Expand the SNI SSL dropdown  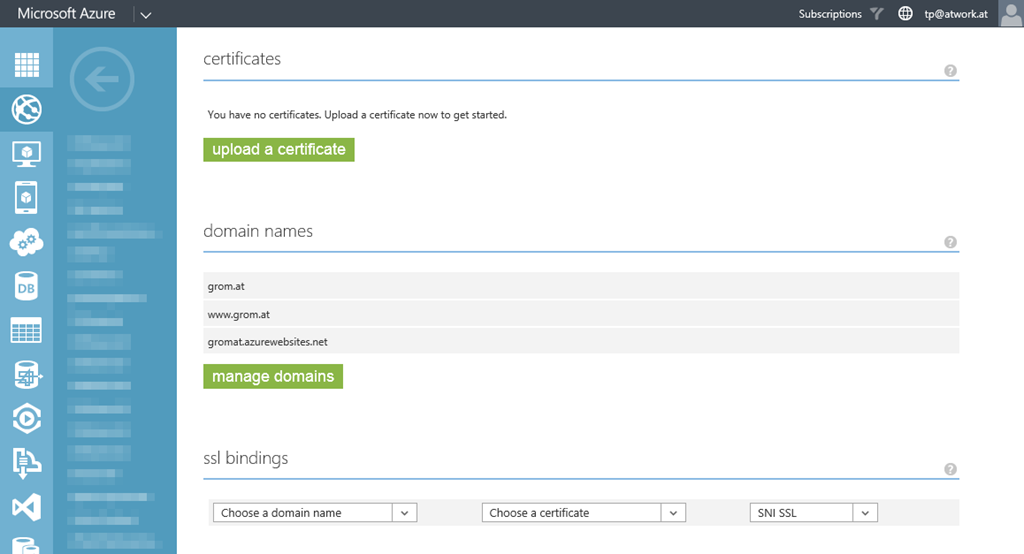[813, 512]
